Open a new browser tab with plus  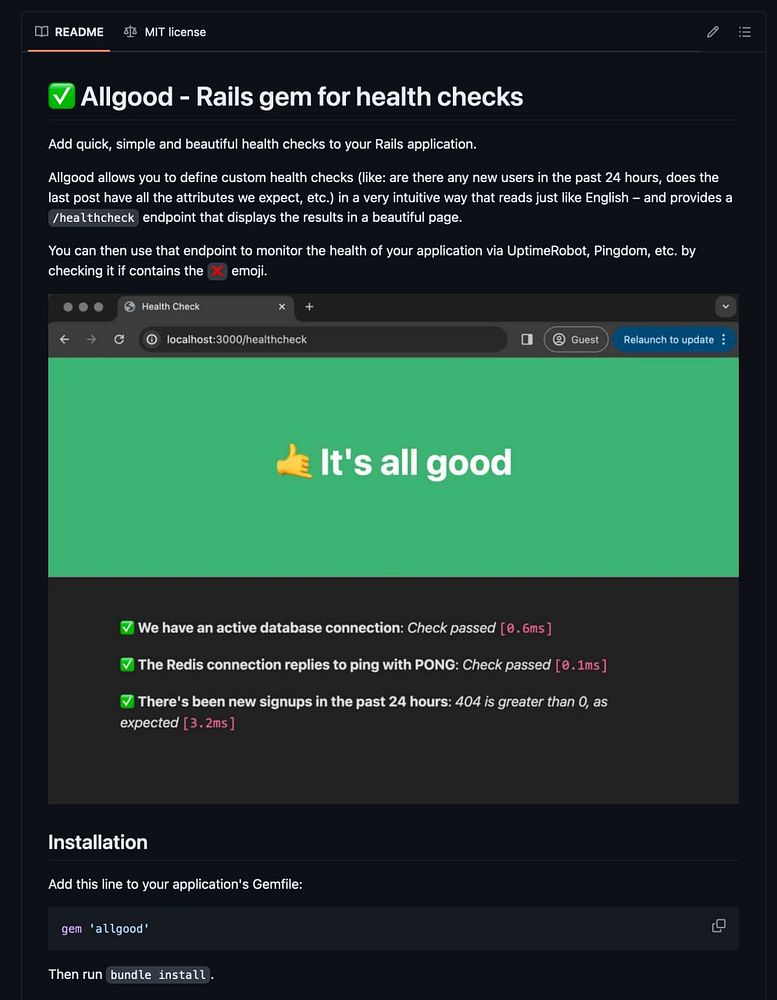point(309,307)
